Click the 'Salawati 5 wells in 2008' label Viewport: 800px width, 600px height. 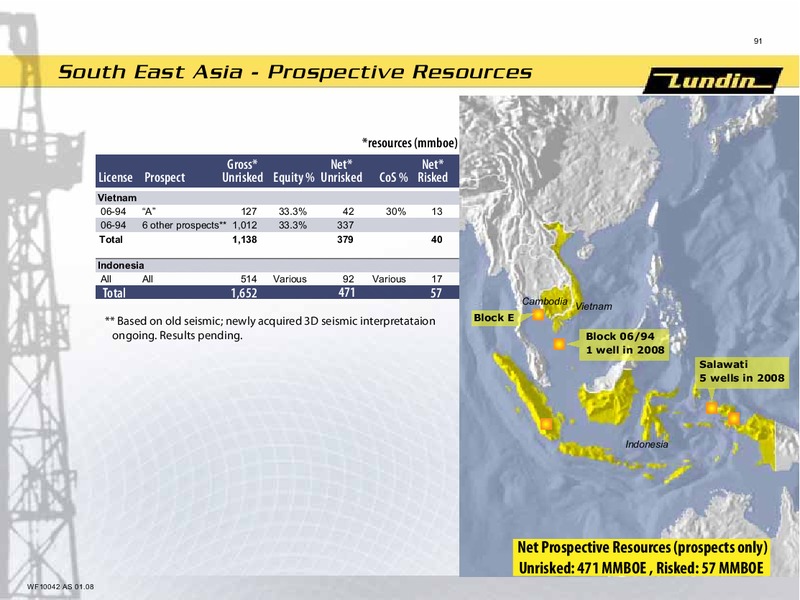pyautogui.click(x=741, y=371)
